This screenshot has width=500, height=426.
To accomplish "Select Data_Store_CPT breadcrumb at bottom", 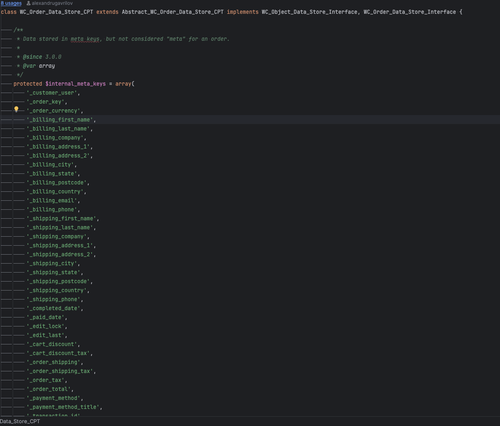I will (x=20, y=421).
